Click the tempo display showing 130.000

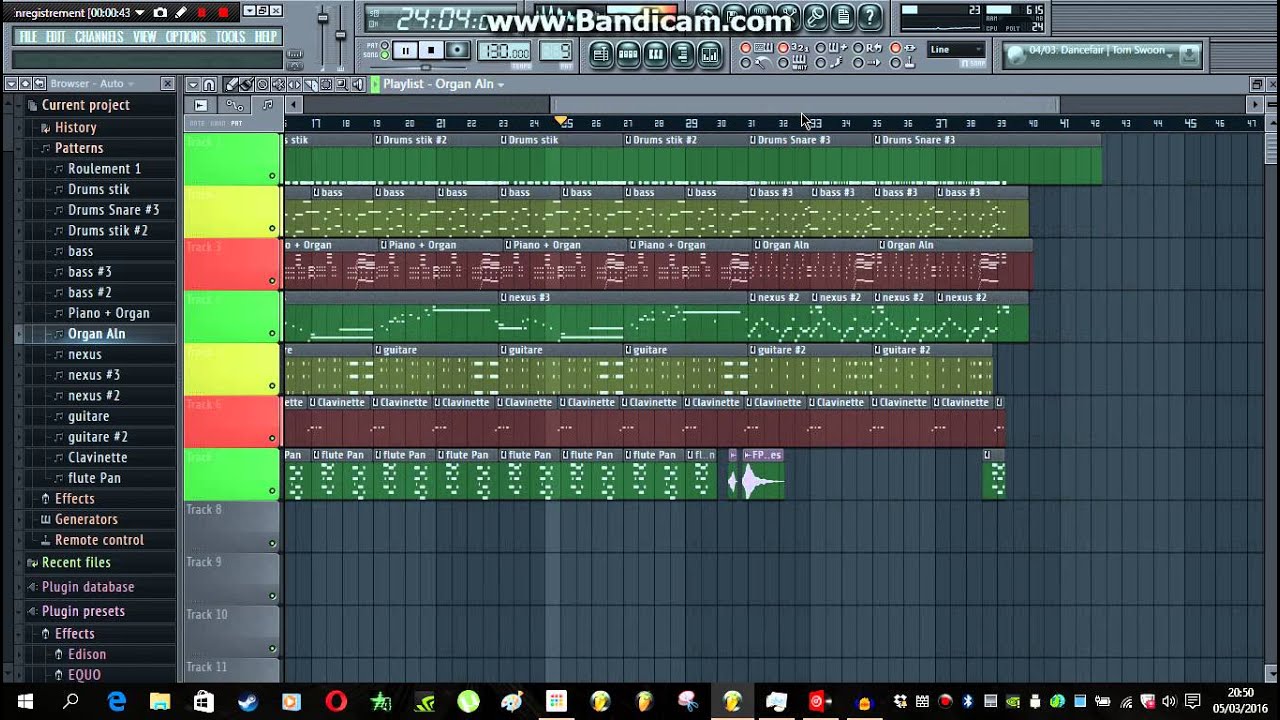506,51
